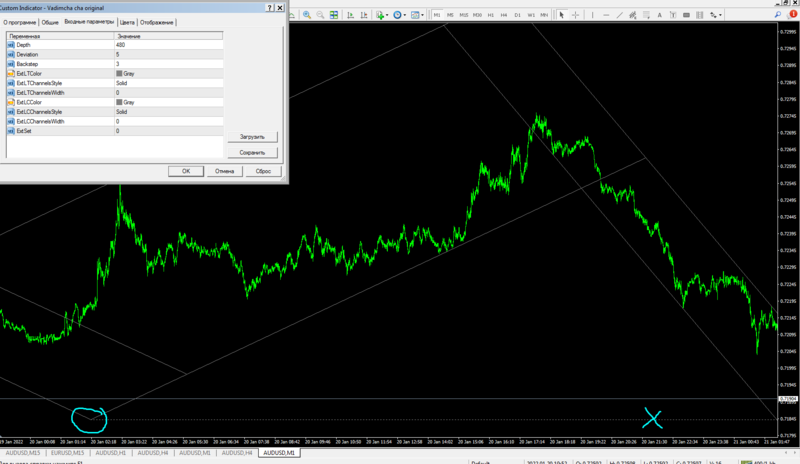
Task: Click the Значение column header
Action: point(168,36)
